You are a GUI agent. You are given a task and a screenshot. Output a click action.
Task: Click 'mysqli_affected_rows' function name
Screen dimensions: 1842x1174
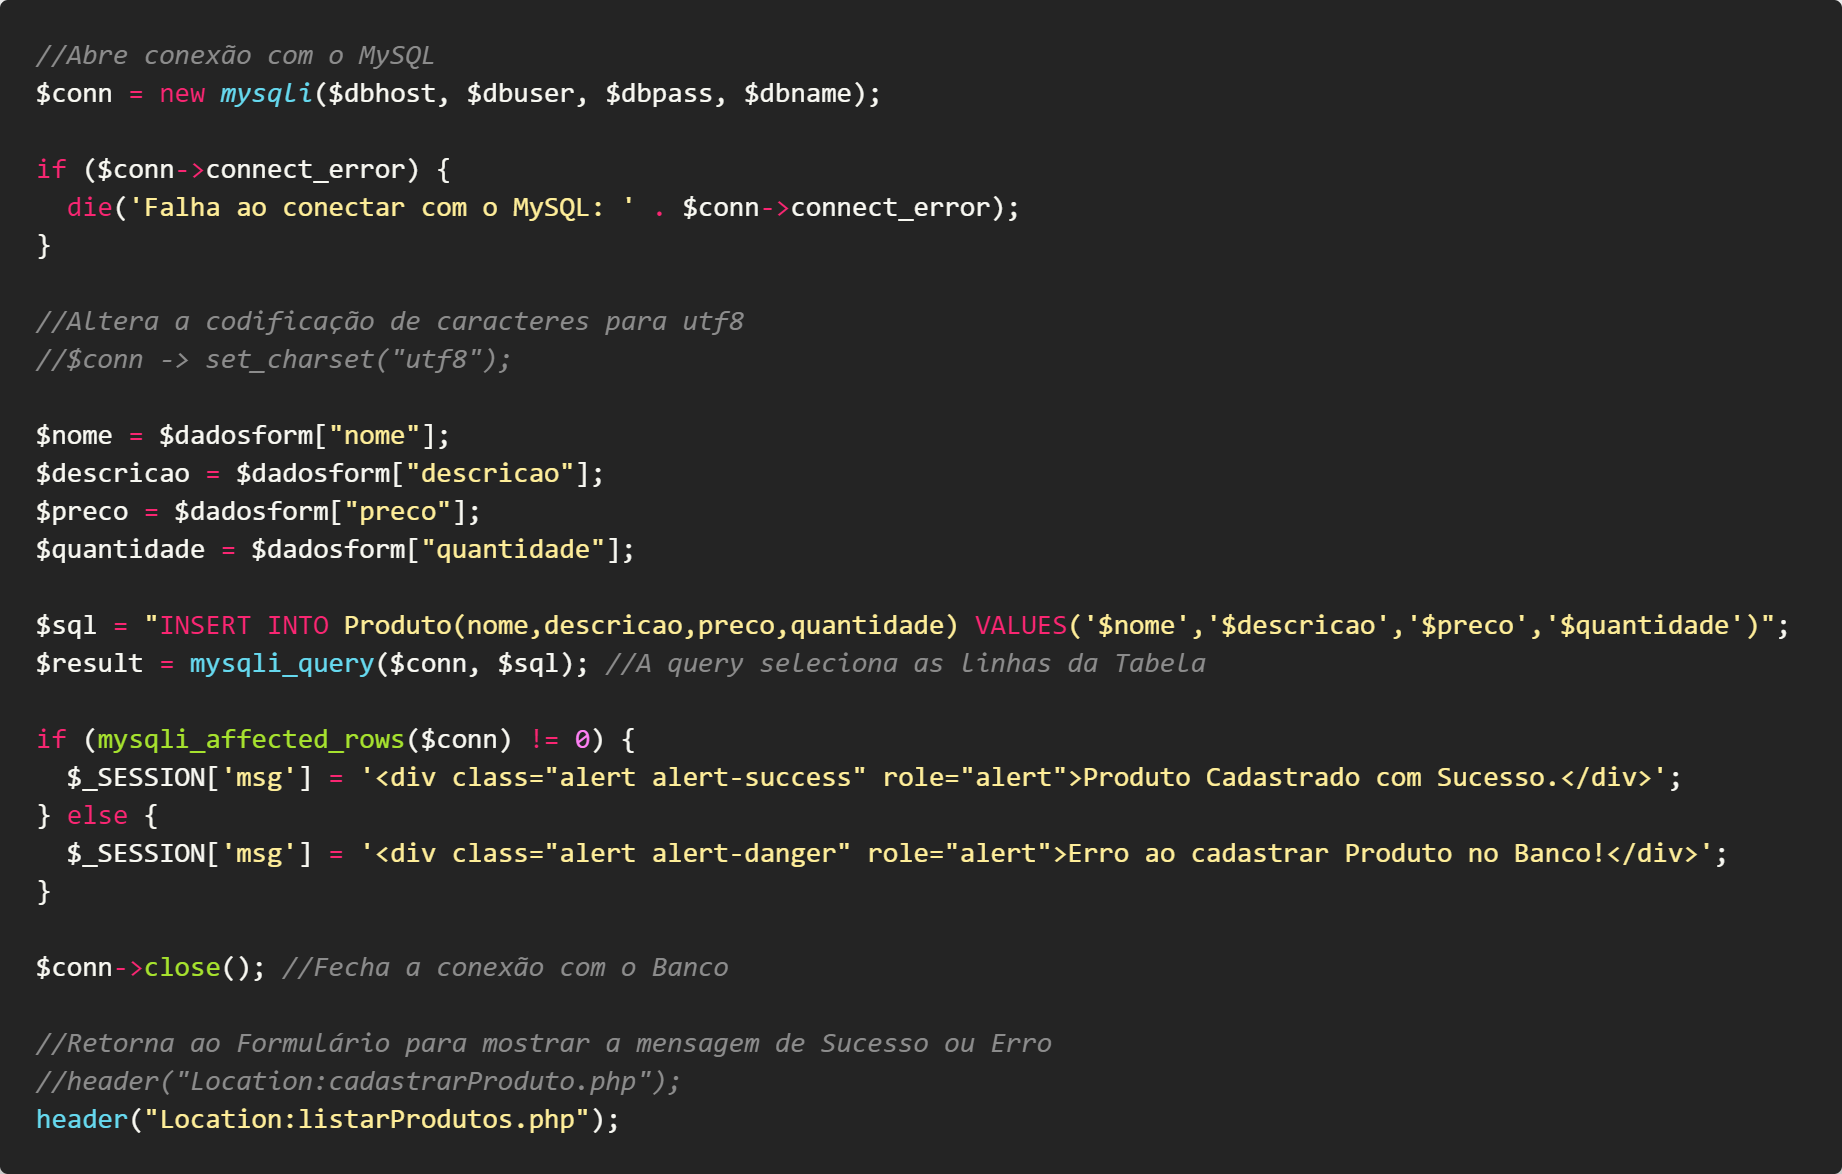click(251, 739)
